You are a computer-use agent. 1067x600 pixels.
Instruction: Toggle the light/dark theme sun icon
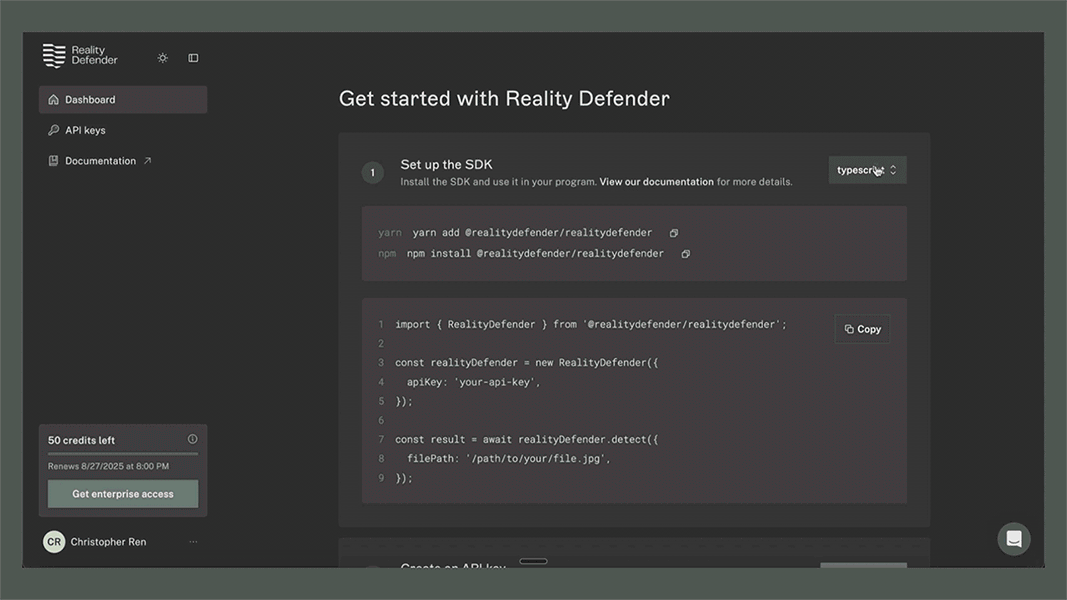pyautogui.click(x=163, y=58)
